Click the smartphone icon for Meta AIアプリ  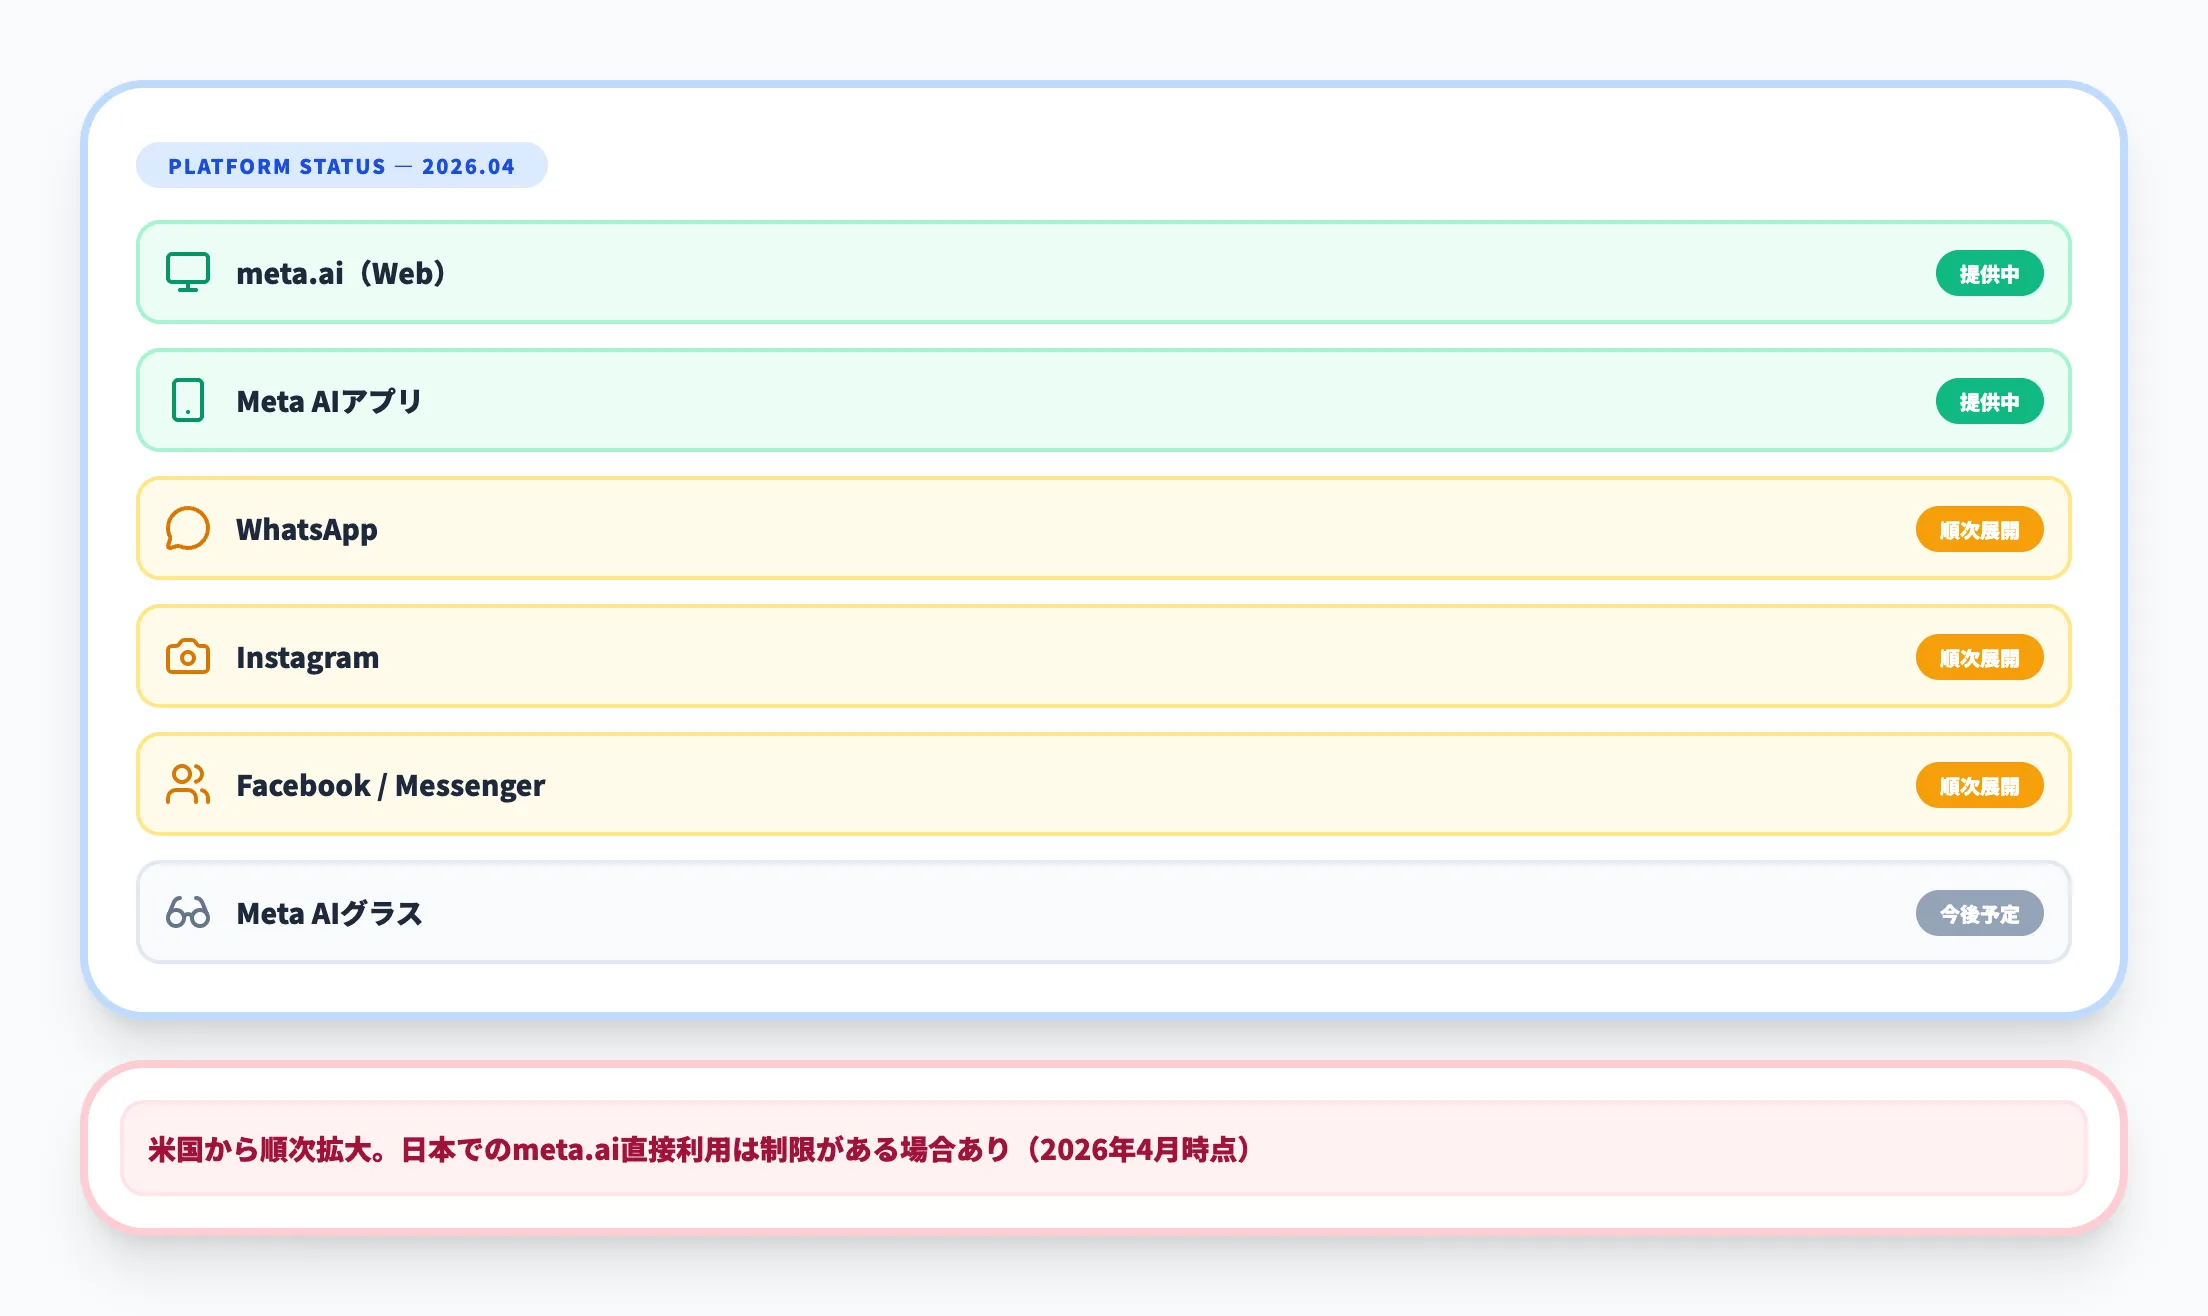pos(188,400)
